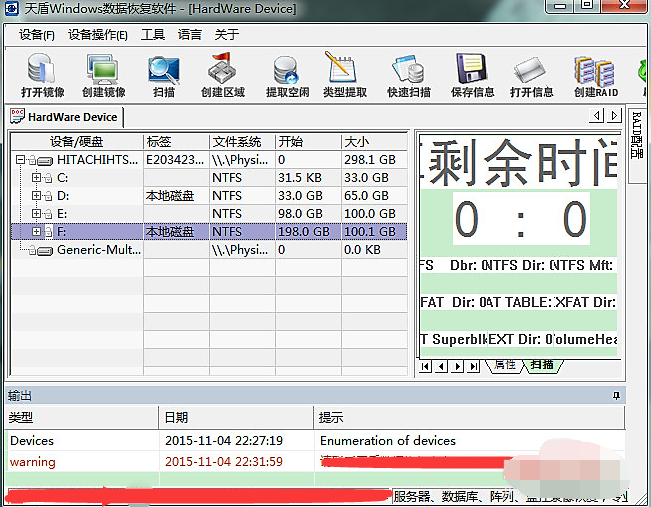651x507 pixels.
Task: Switch to the 属性 tab
Action: click(505, 366)
